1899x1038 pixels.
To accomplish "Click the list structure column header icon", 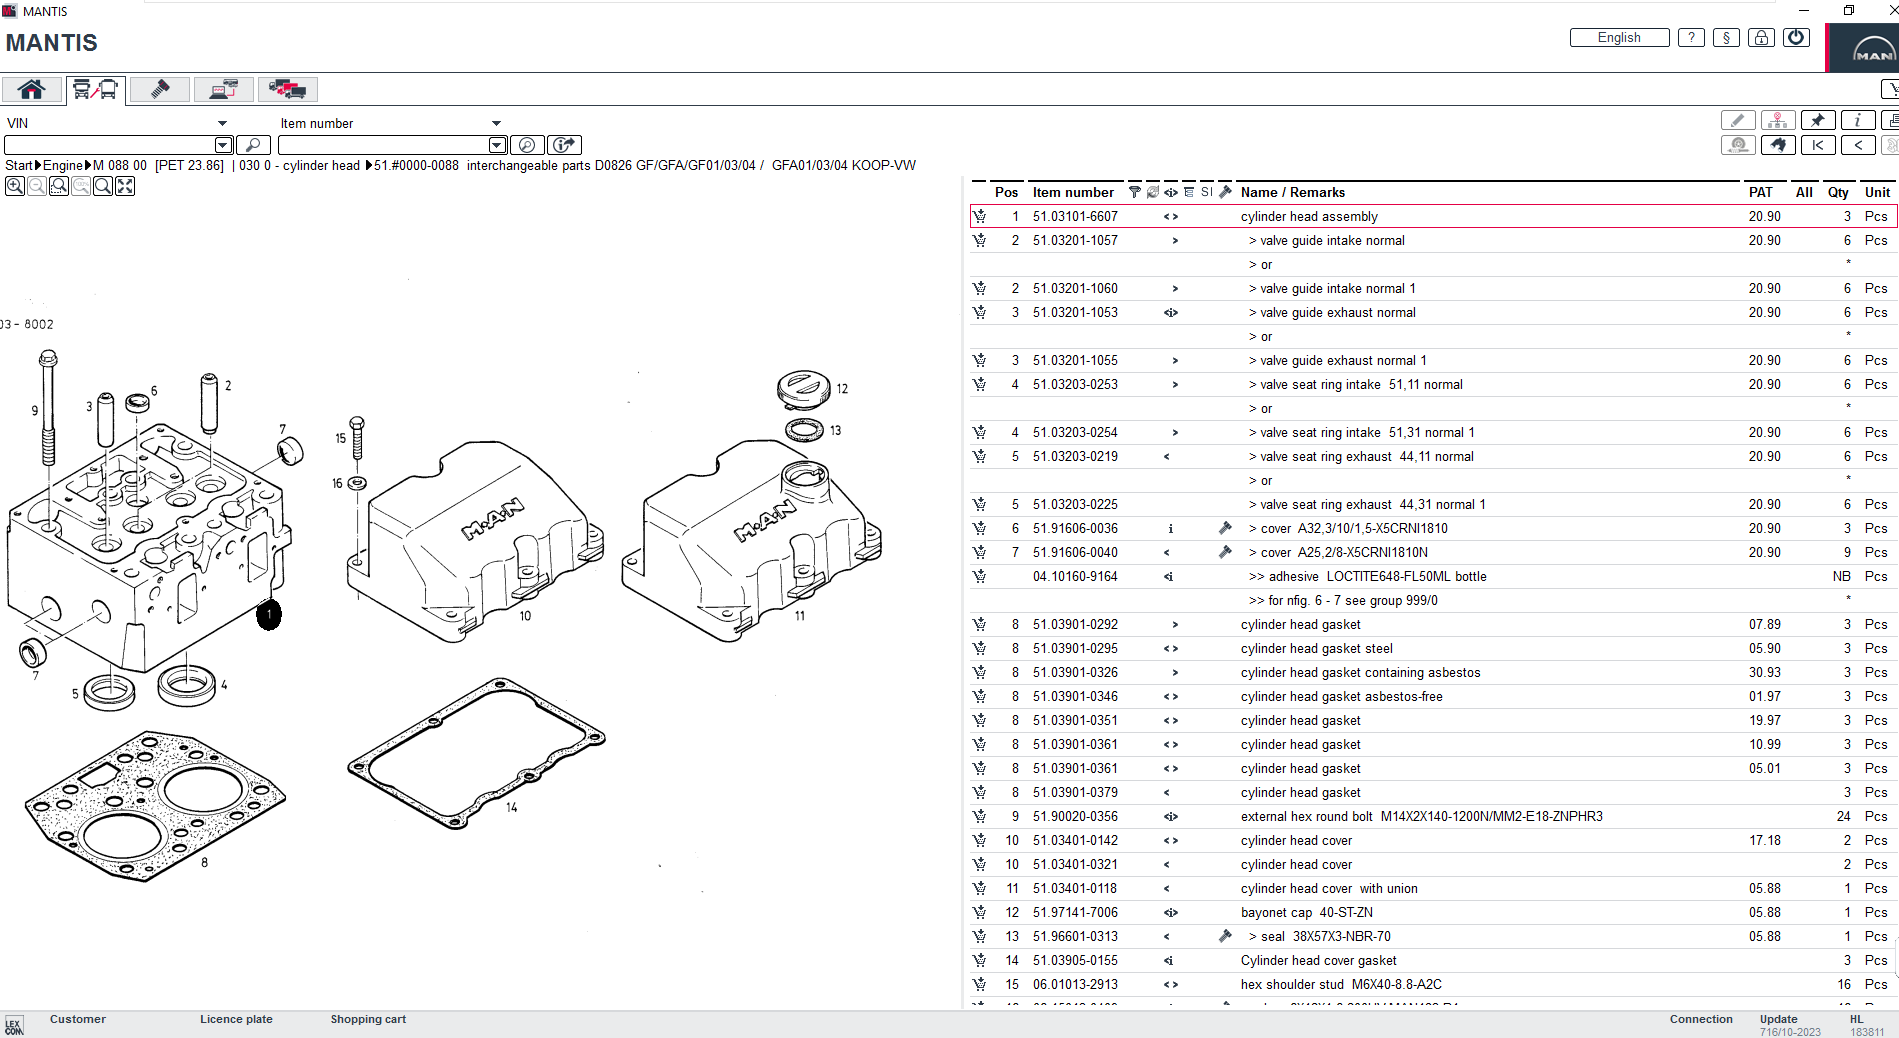I will click(x=1189, y=192).
